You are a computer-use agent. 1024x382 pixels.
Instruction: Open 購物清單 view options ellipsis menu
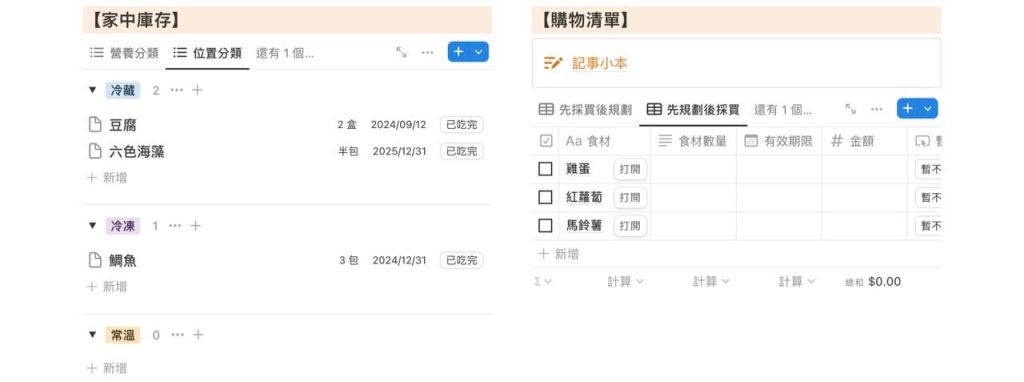[876, 109]
